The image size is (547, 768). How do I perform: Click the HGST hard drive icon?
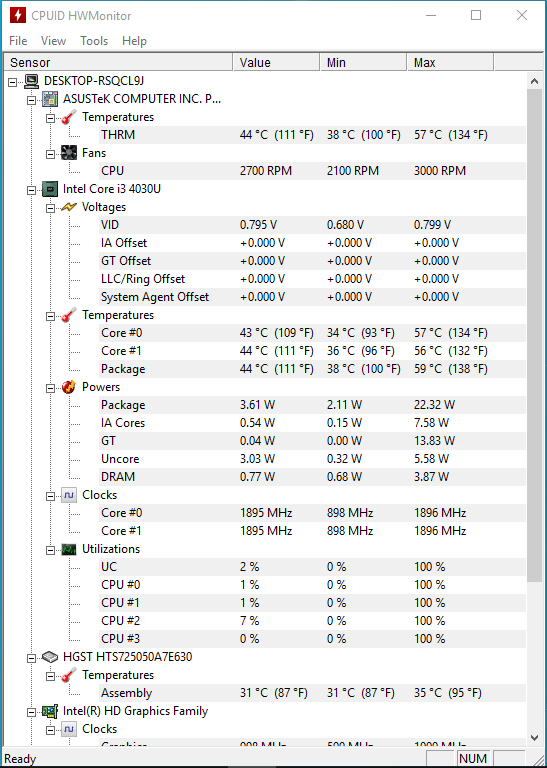click(50, 657)
